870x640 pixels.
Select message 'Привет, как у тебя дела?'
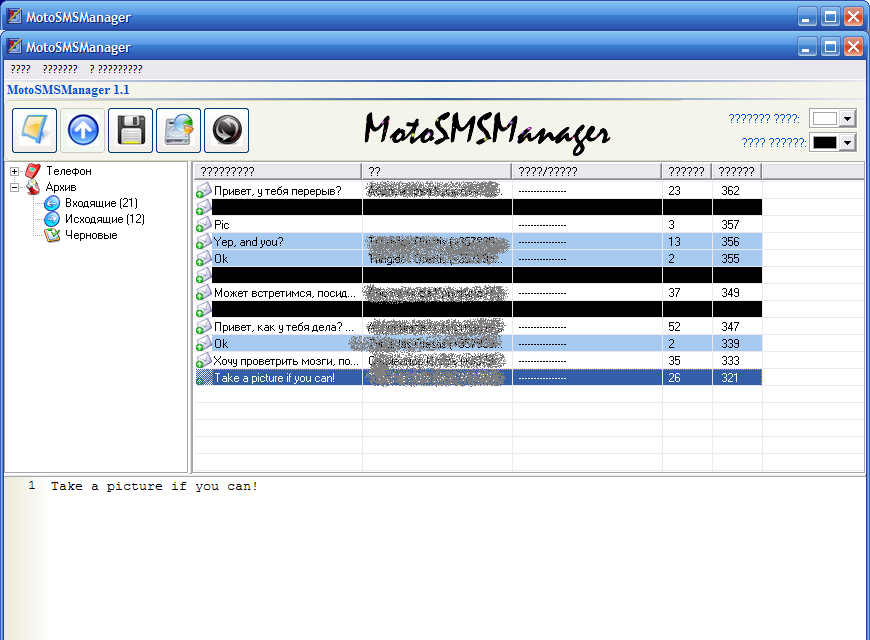478,326
